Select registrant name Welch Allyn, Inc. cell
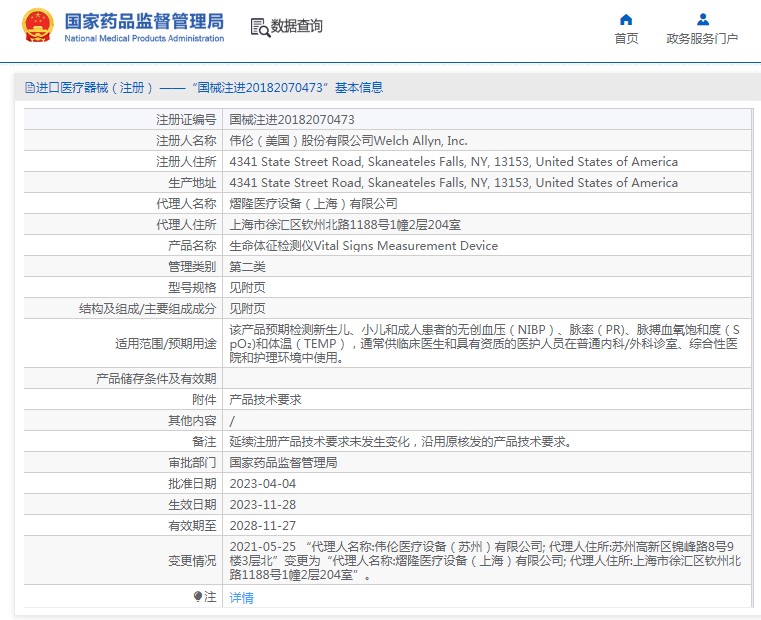Image resolution: width=761 pixels, height=620 pixels. pos(348,141)
